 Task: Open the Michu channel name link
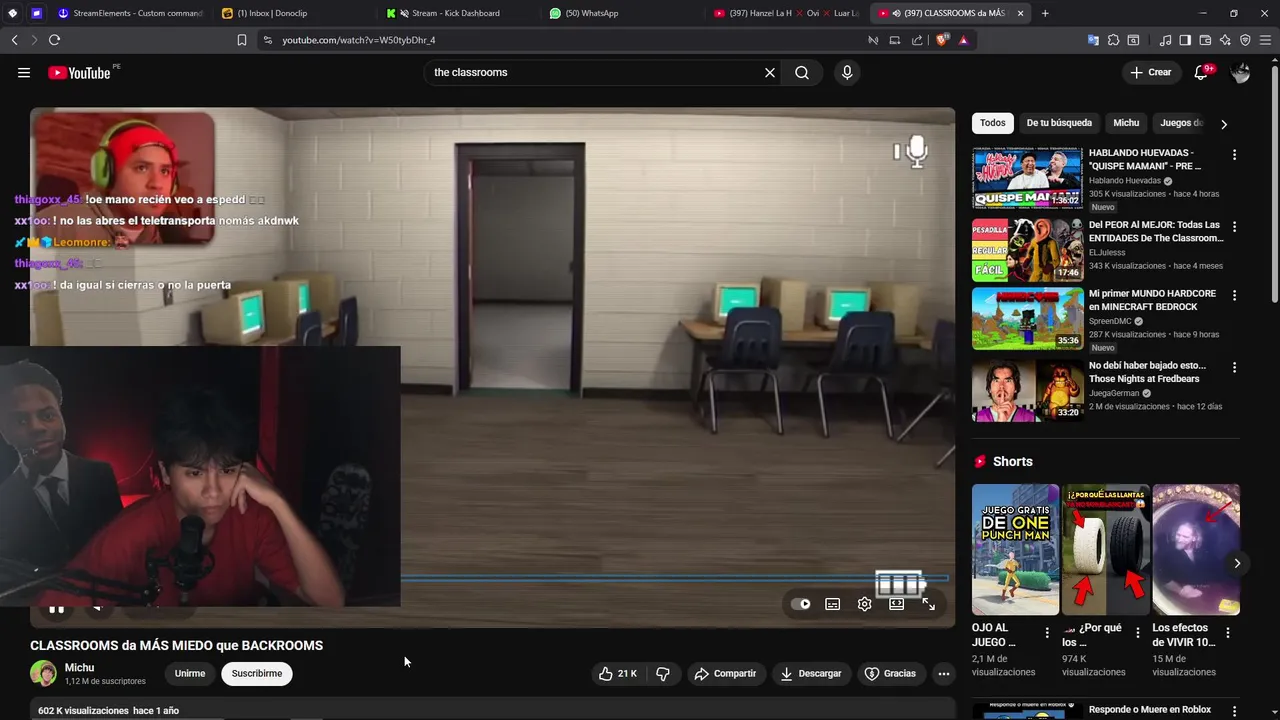79,668
